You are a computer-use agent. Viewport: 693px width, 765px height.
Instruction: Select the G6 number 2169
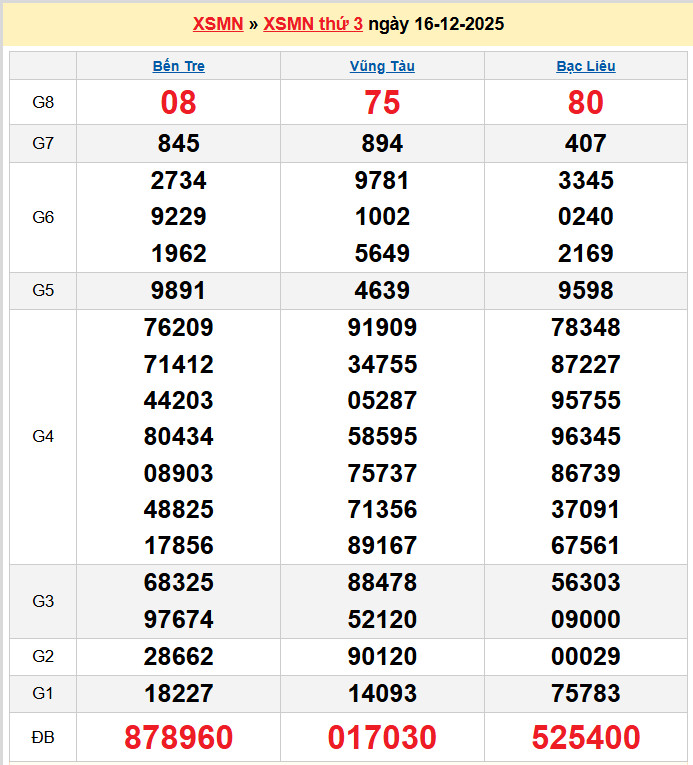[x=586, y=253]
